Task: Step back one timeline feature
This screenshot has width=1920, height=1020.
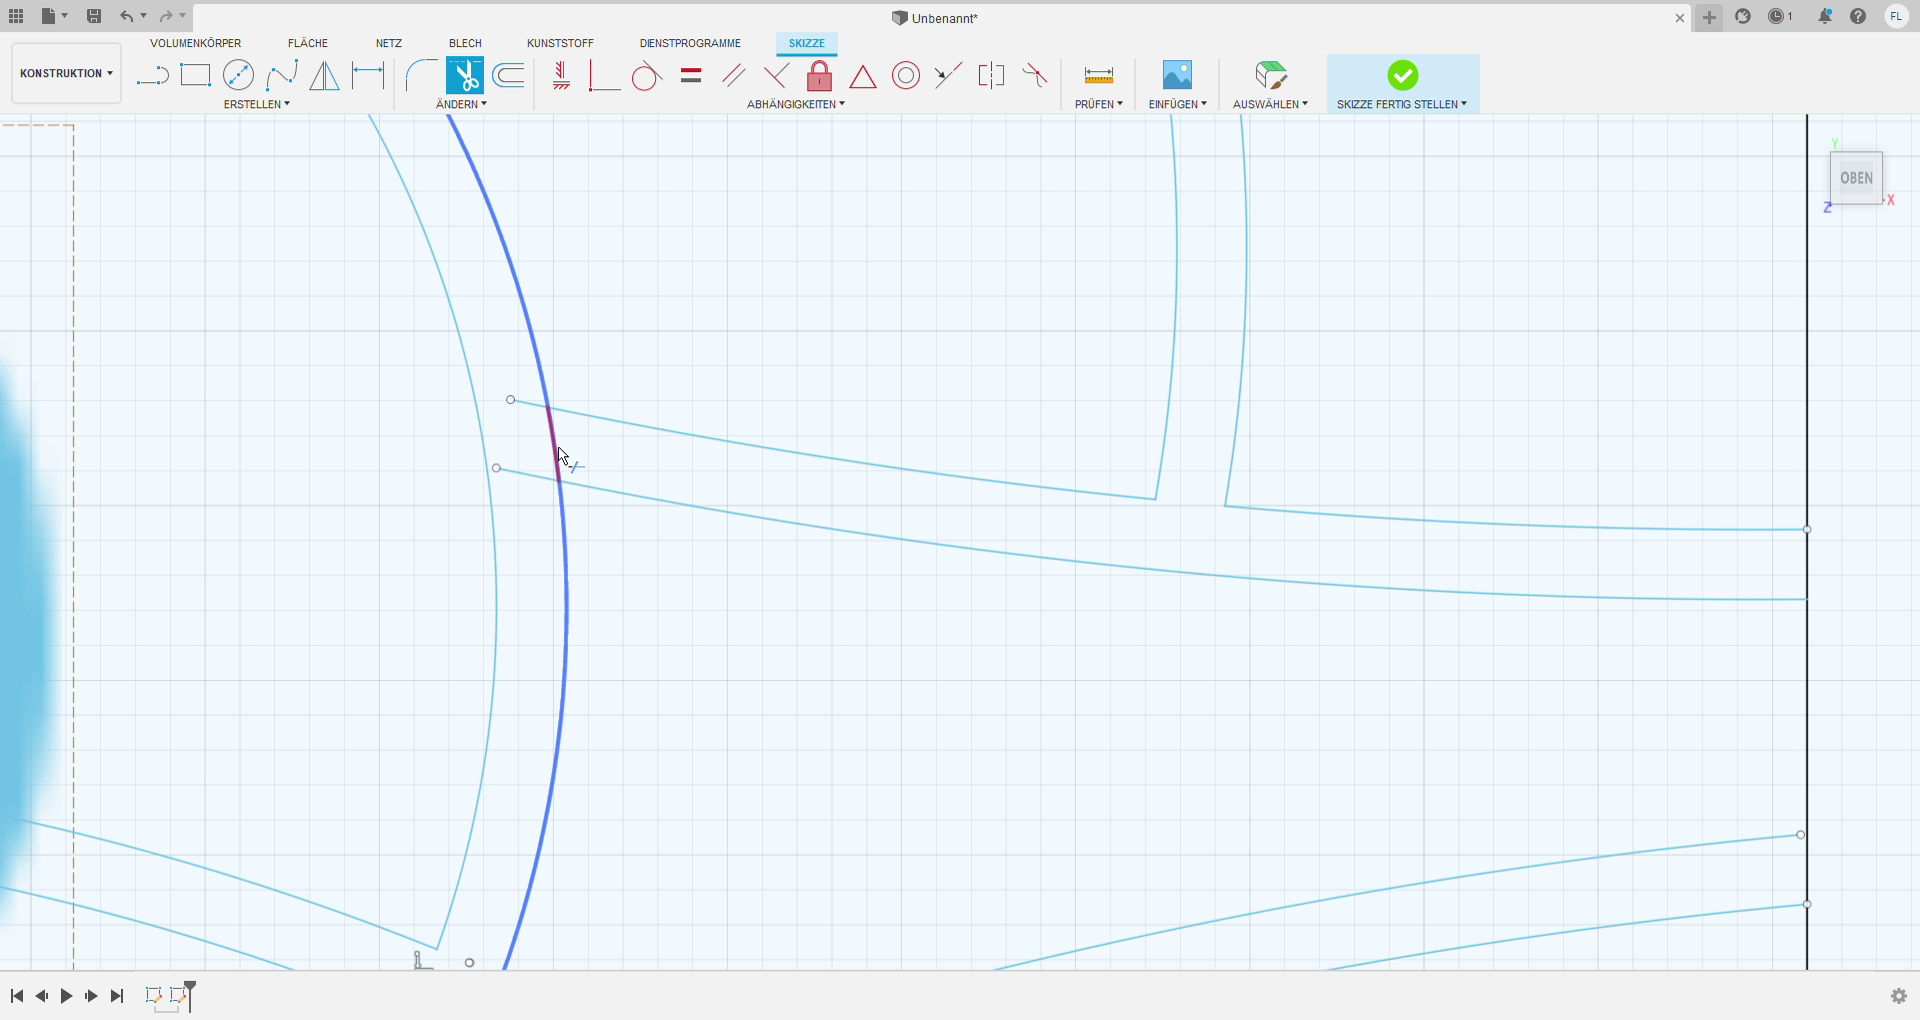Action: click(x=42, y=996)
